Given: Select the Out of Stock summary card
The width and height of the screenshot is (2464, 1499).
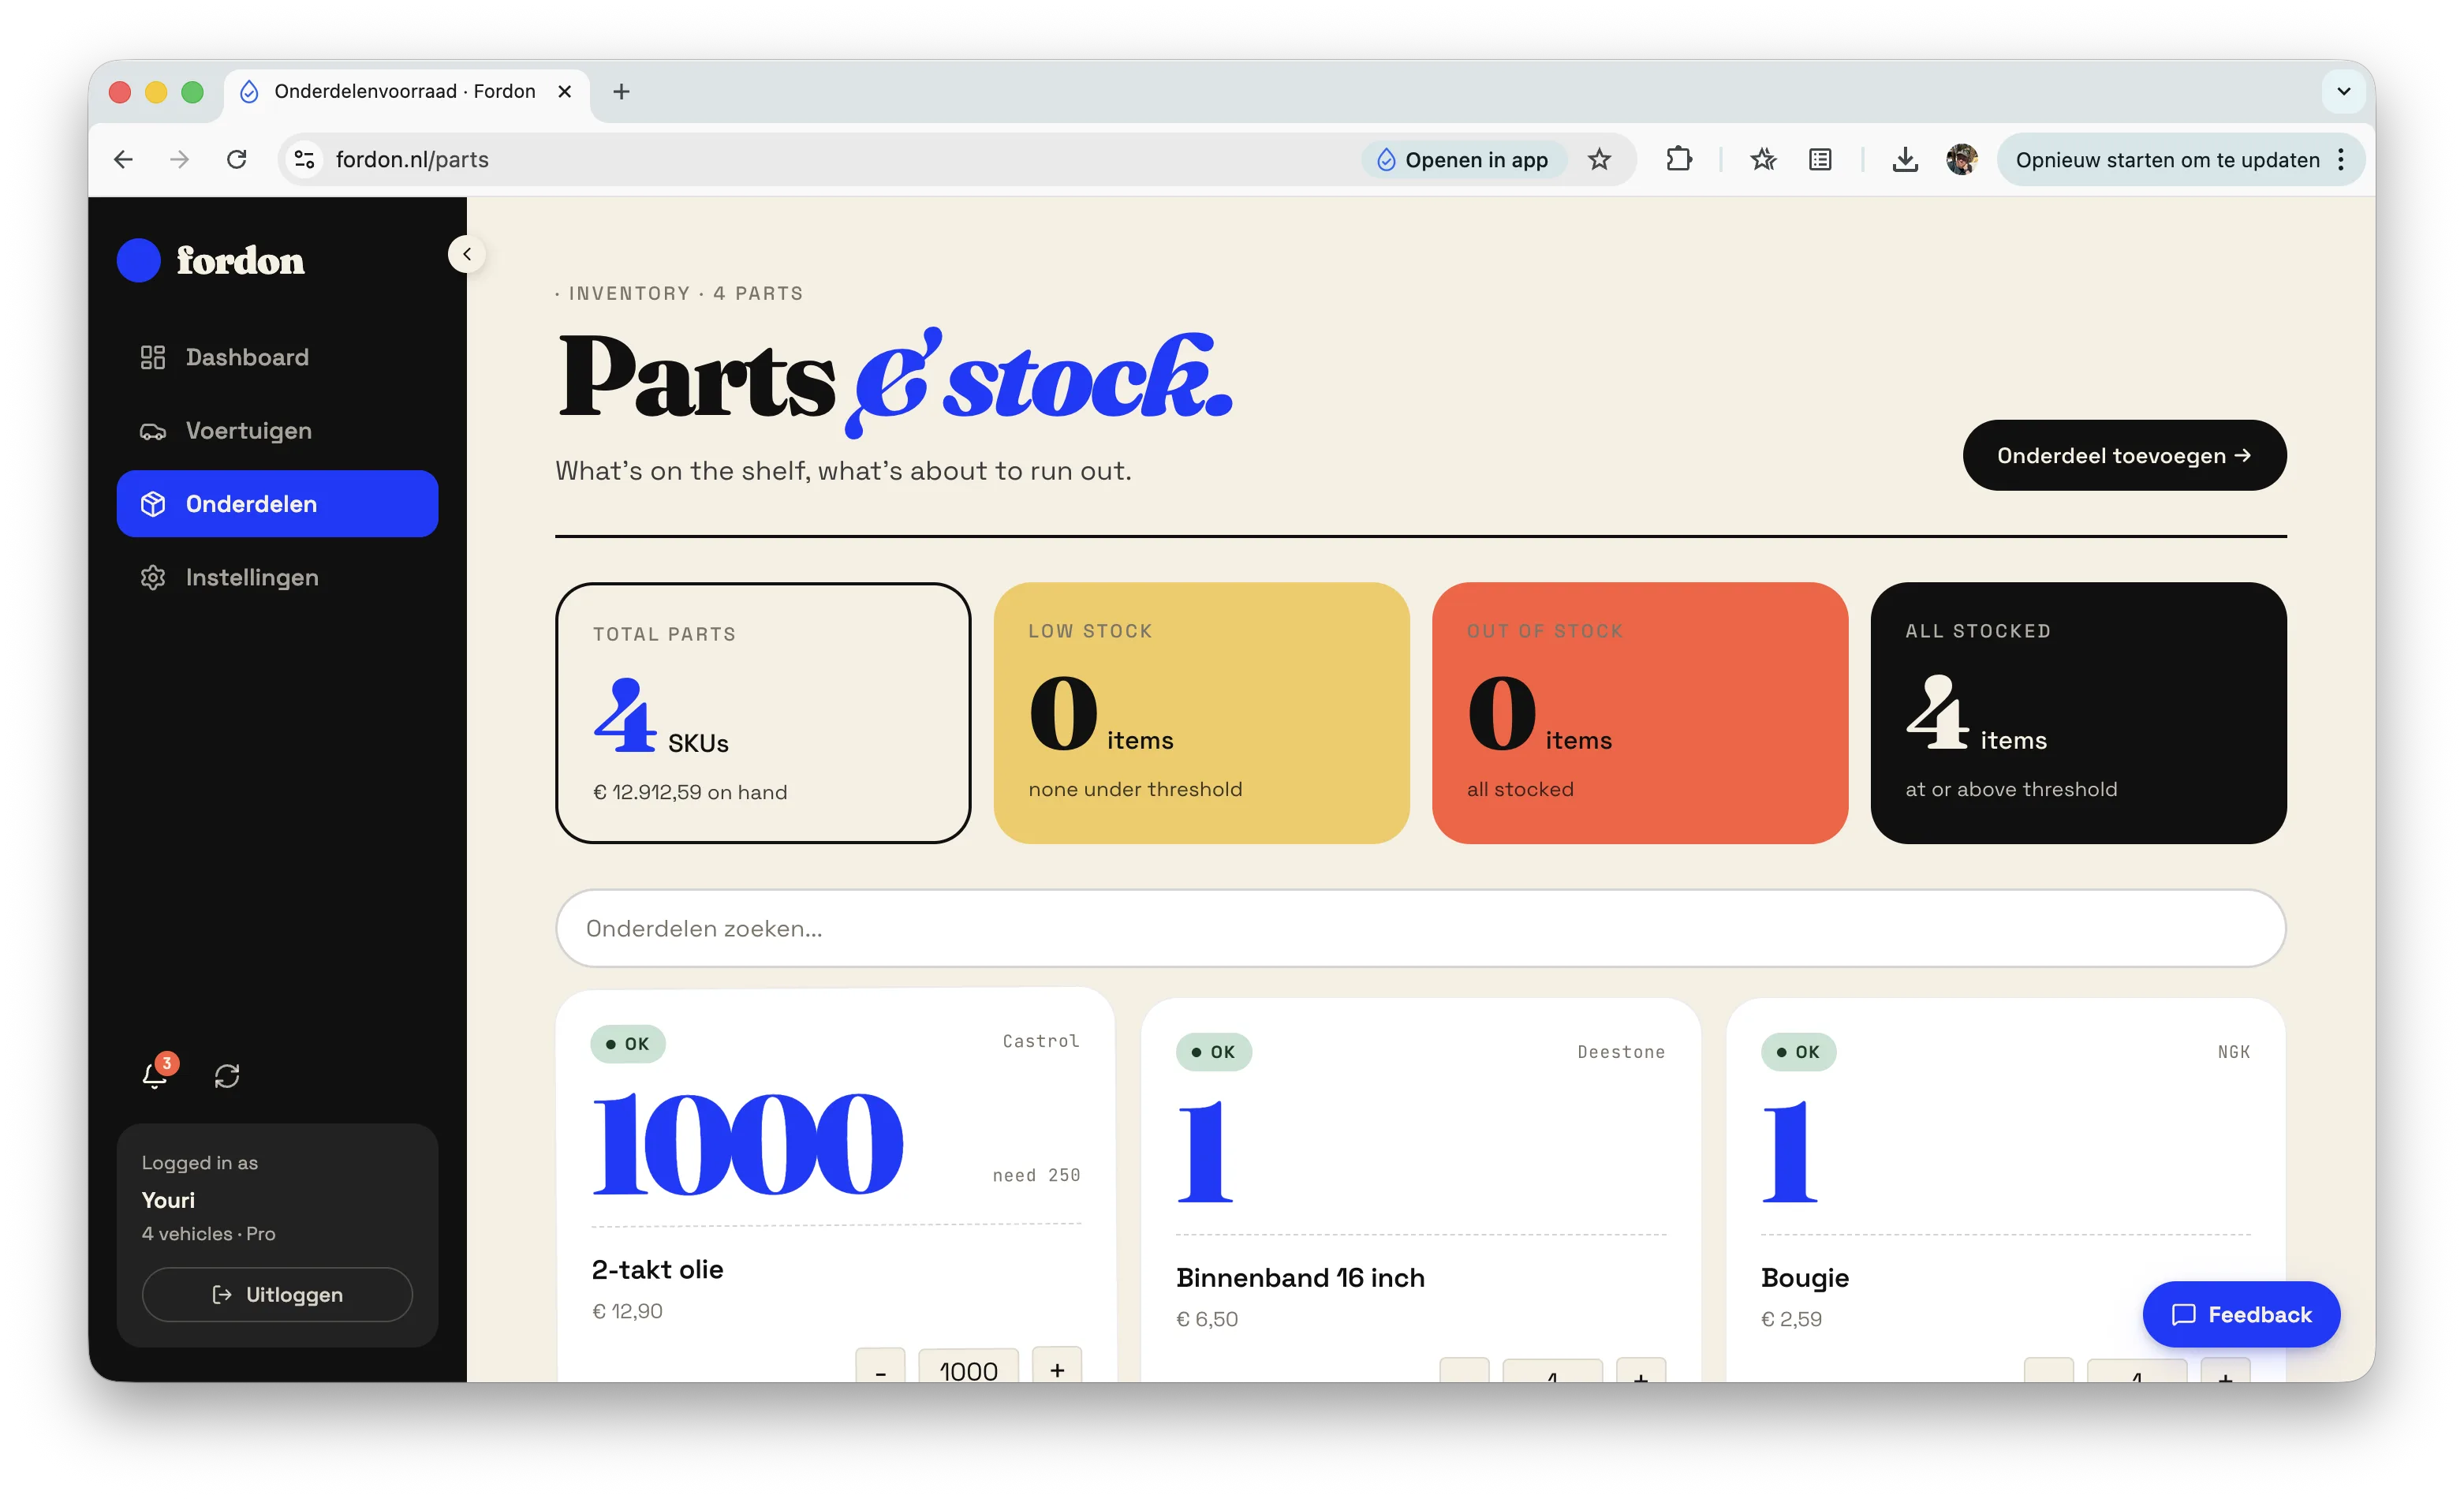Looking at the screenshot, I should (x=1639, y=713).
